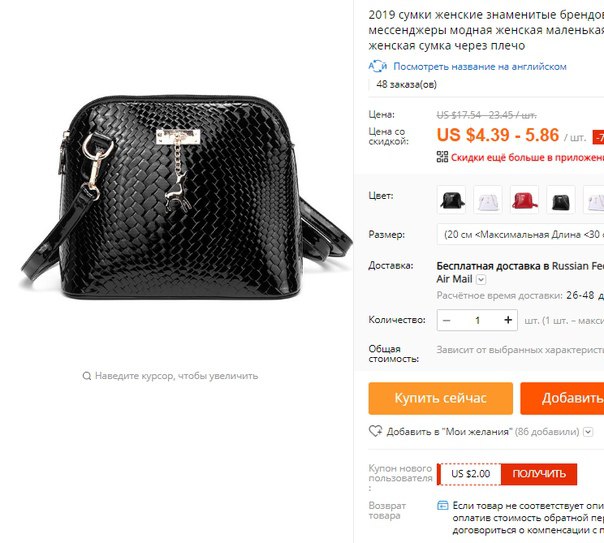Select the white bag color option
The height and width of the screenshot is (543, 604).
488,199
